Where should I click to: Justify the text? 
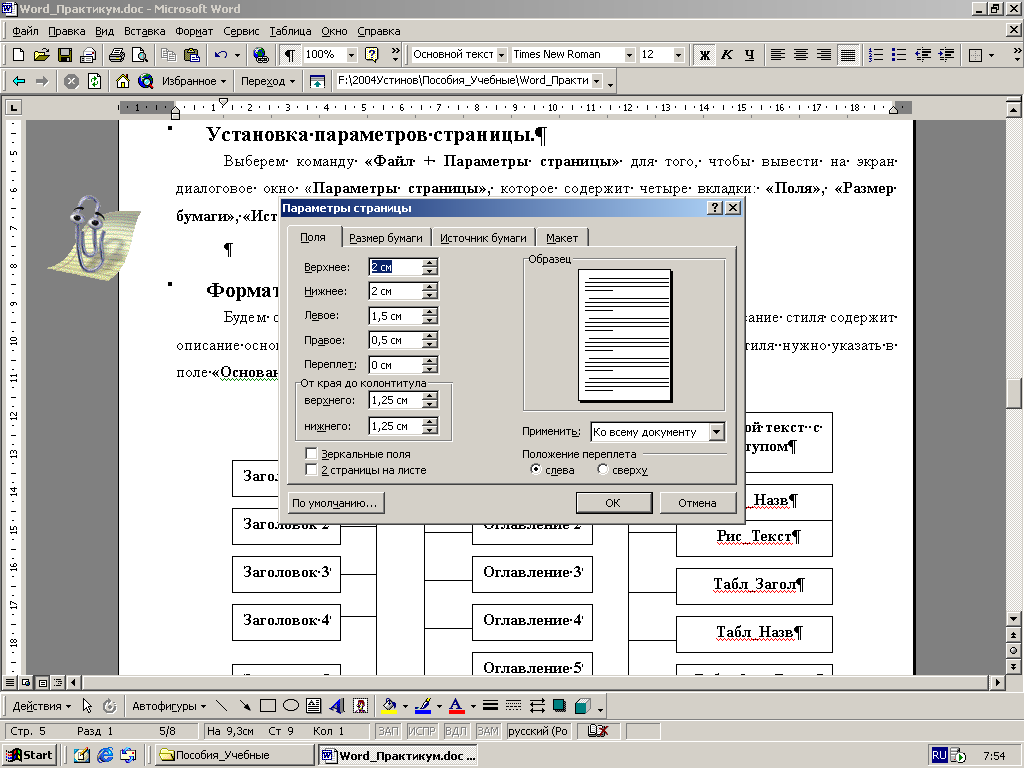(x=848, y=55)
